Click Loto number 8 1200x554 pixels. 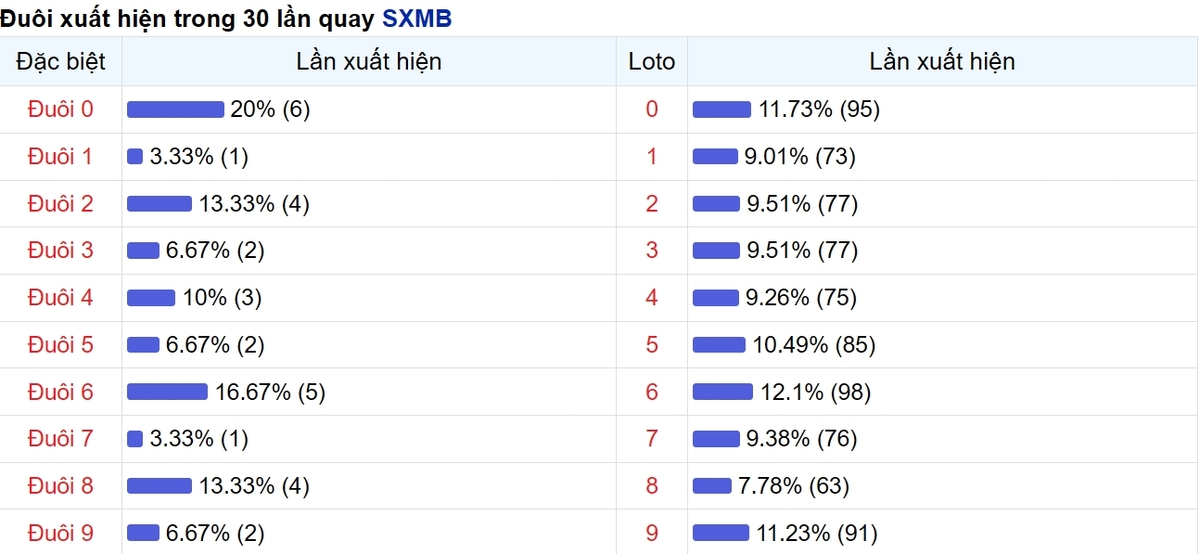(652, 486)
